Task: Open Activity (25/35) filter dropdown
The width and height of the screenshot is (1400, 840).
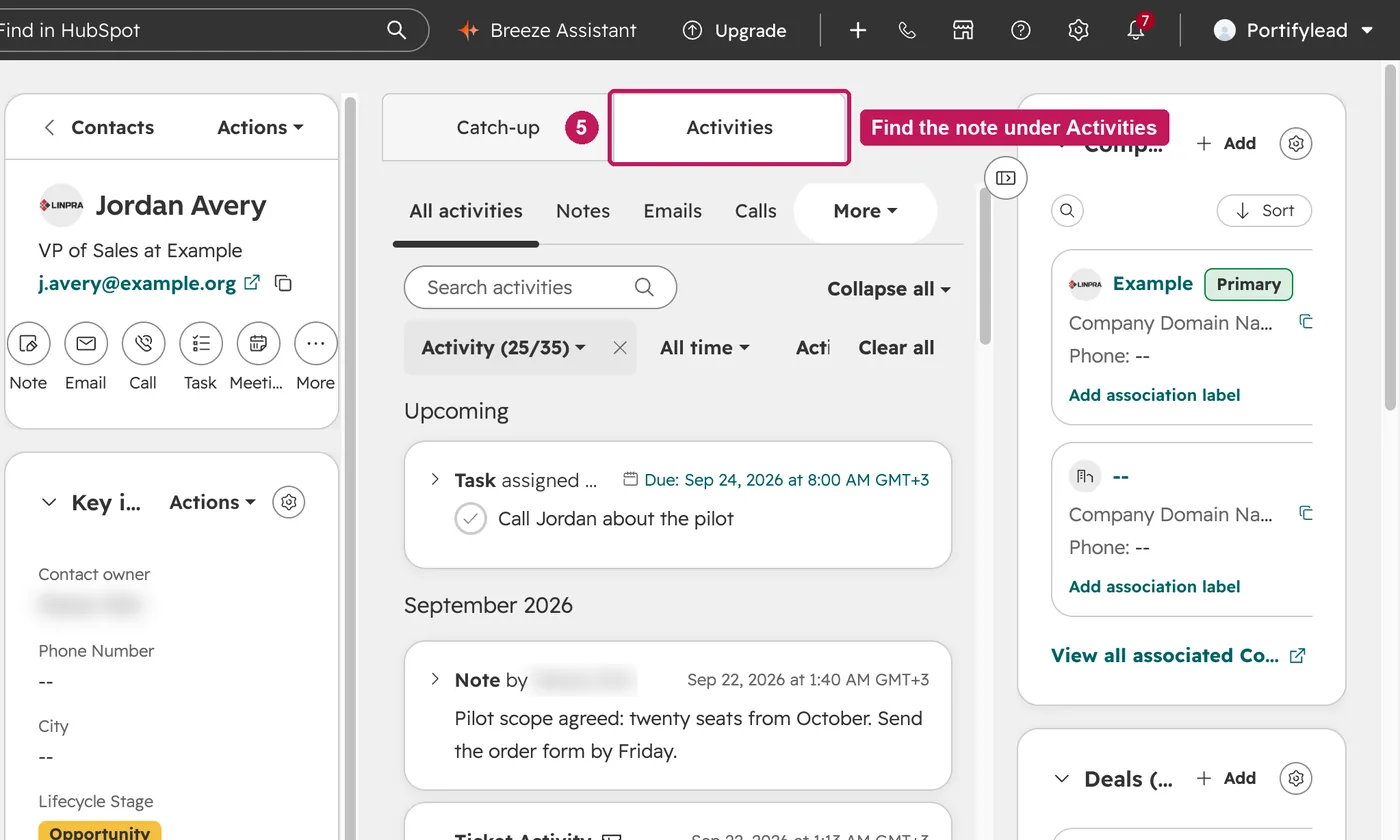Action: click(x=503, y=347)
